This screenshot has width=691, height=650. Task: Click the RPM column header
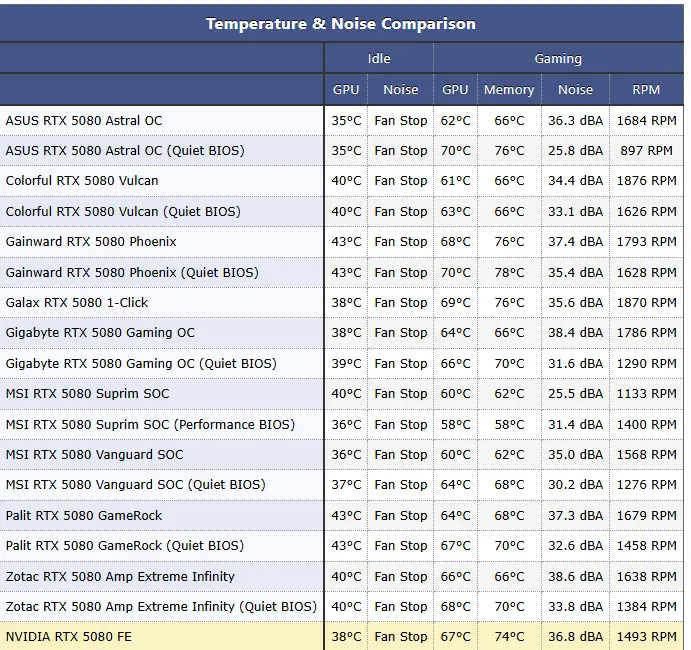(646, 89)
